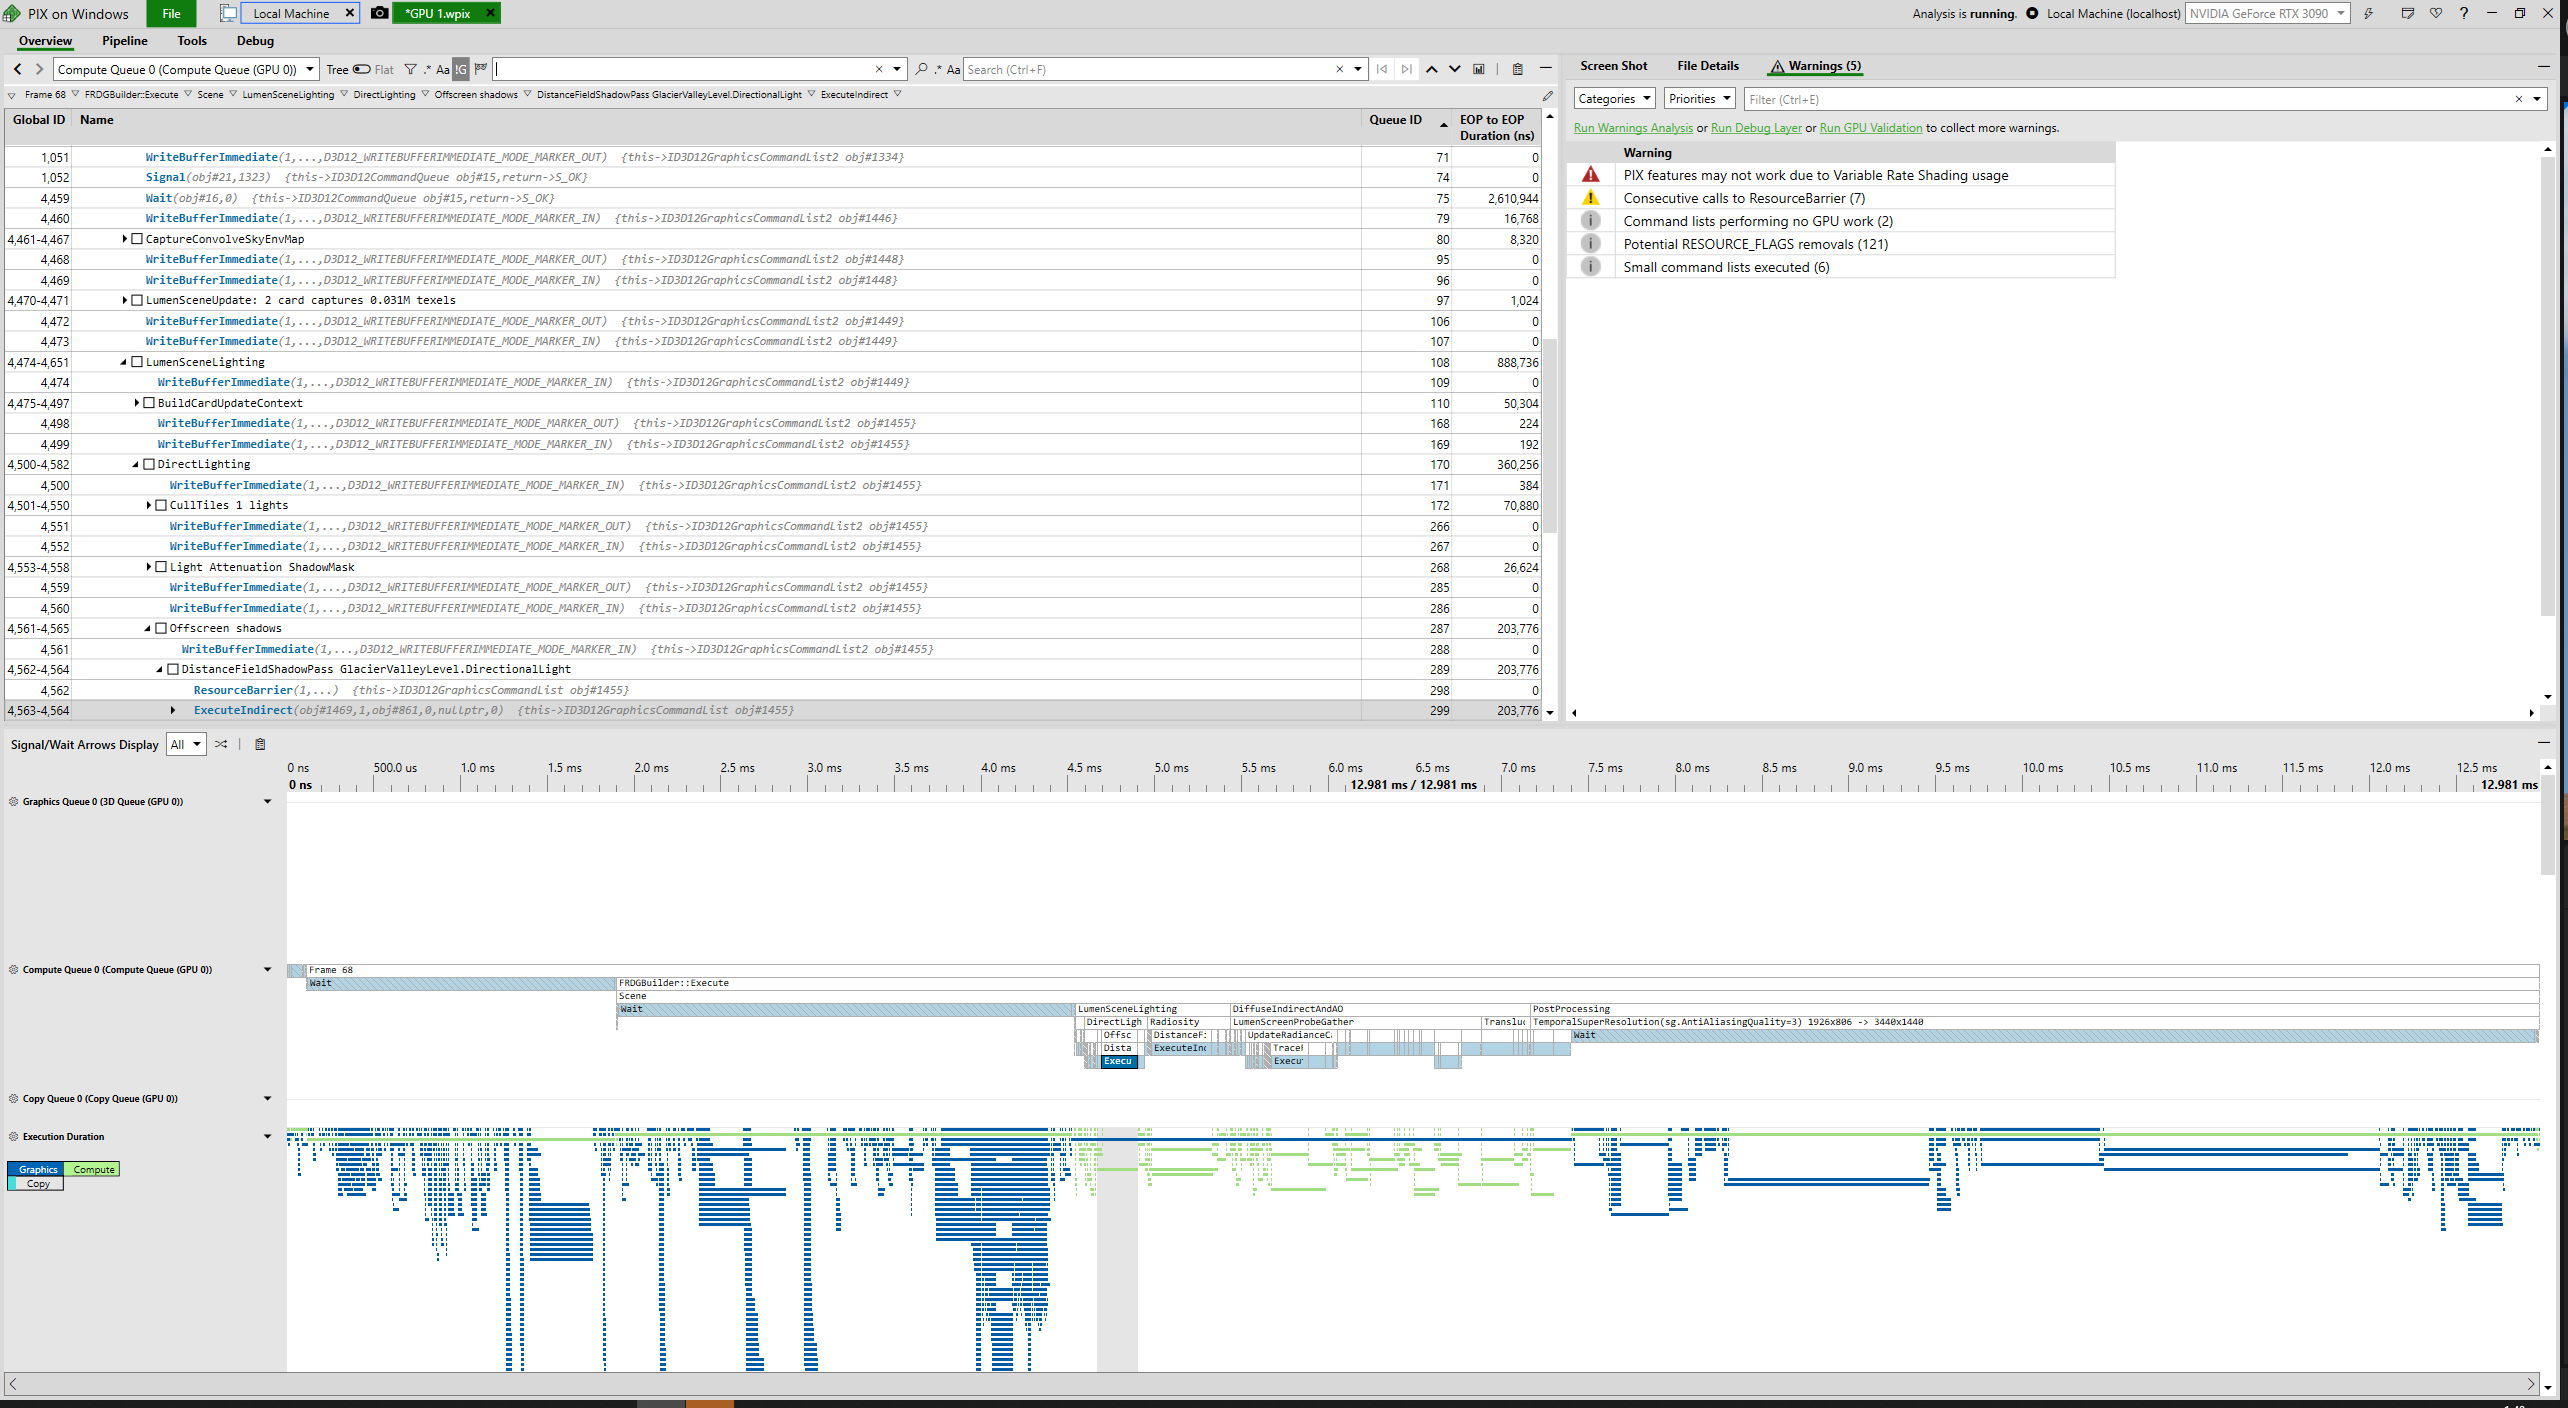This screenshot has width=2568, height=1408.
Task: Go to the last search result
Action: [x=1407, y=69]
